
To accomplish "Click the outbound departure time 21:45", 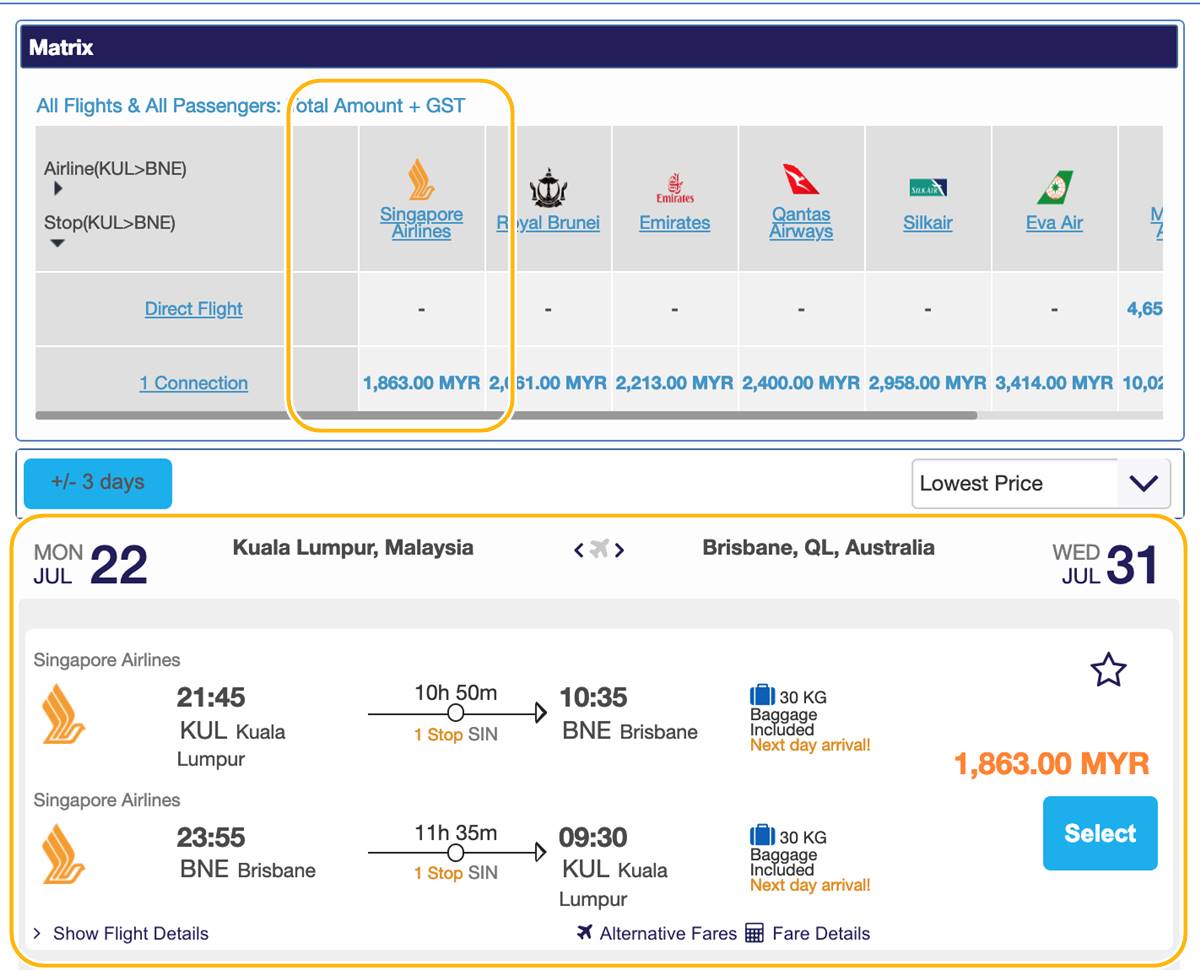I will (x=211, y=697).
